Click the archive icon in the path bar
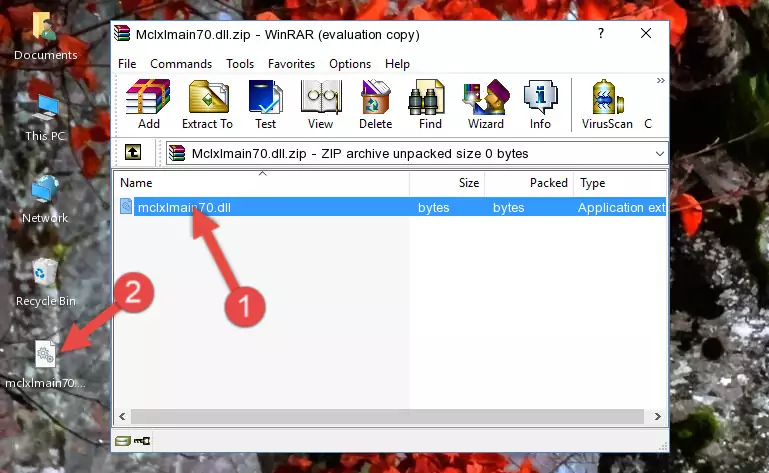This screenshot has height=473, width=769. [177, 154]
